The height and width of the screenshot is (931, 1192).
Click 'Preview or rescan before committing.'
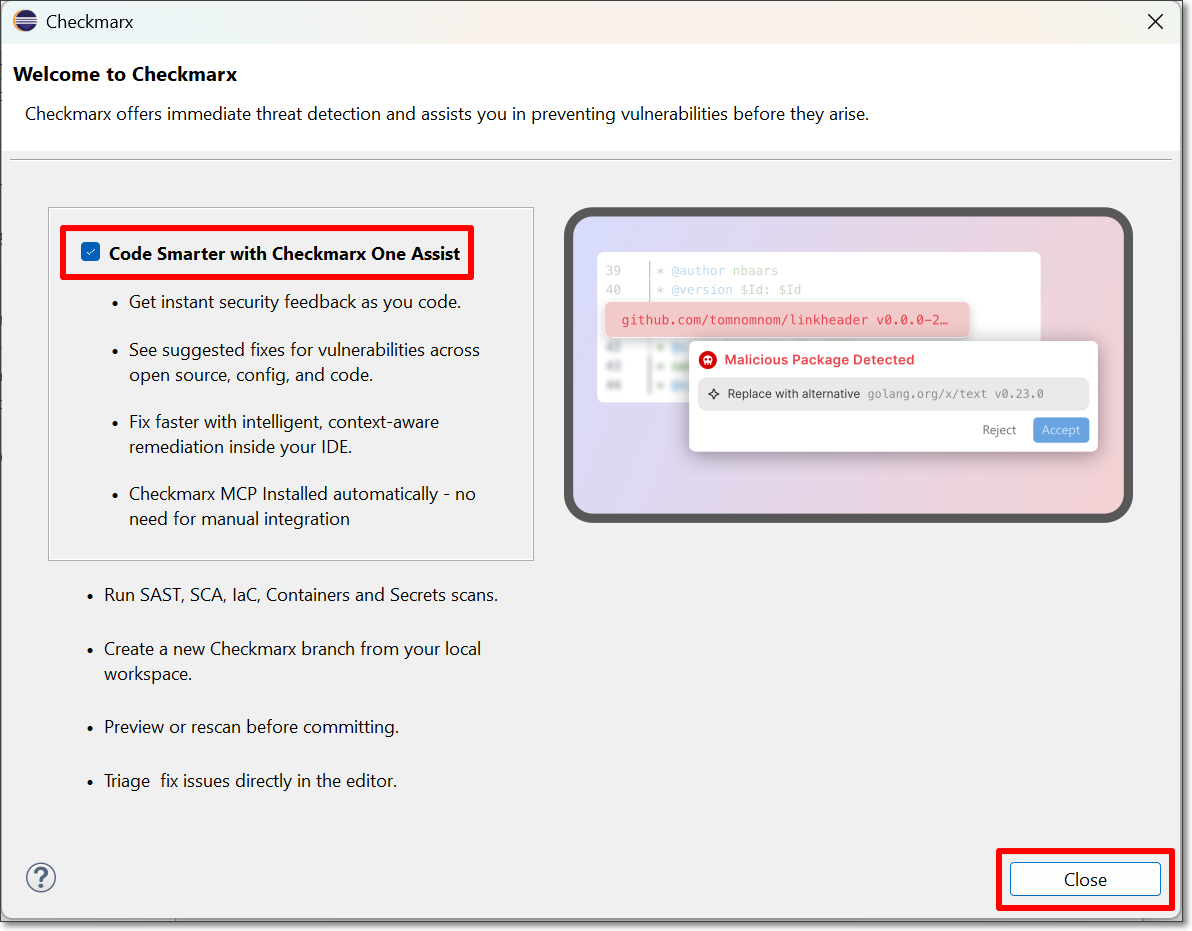click(252, 727)
